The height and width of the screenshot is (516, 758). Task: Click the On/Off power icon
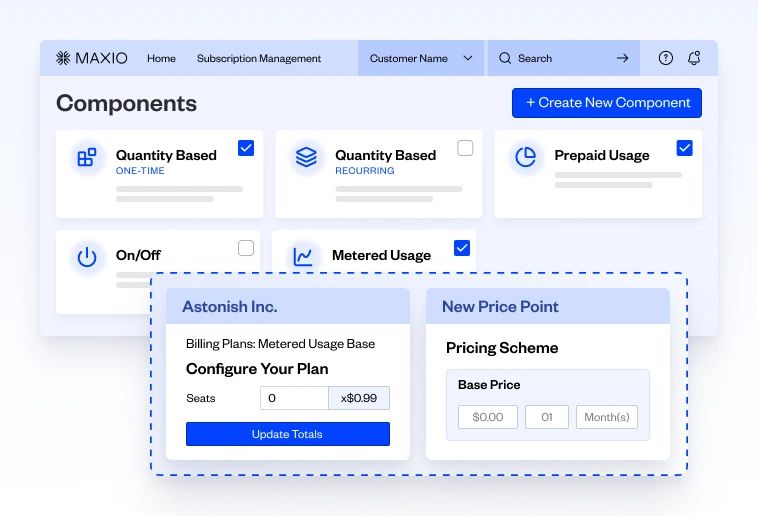tap(87, 258)
